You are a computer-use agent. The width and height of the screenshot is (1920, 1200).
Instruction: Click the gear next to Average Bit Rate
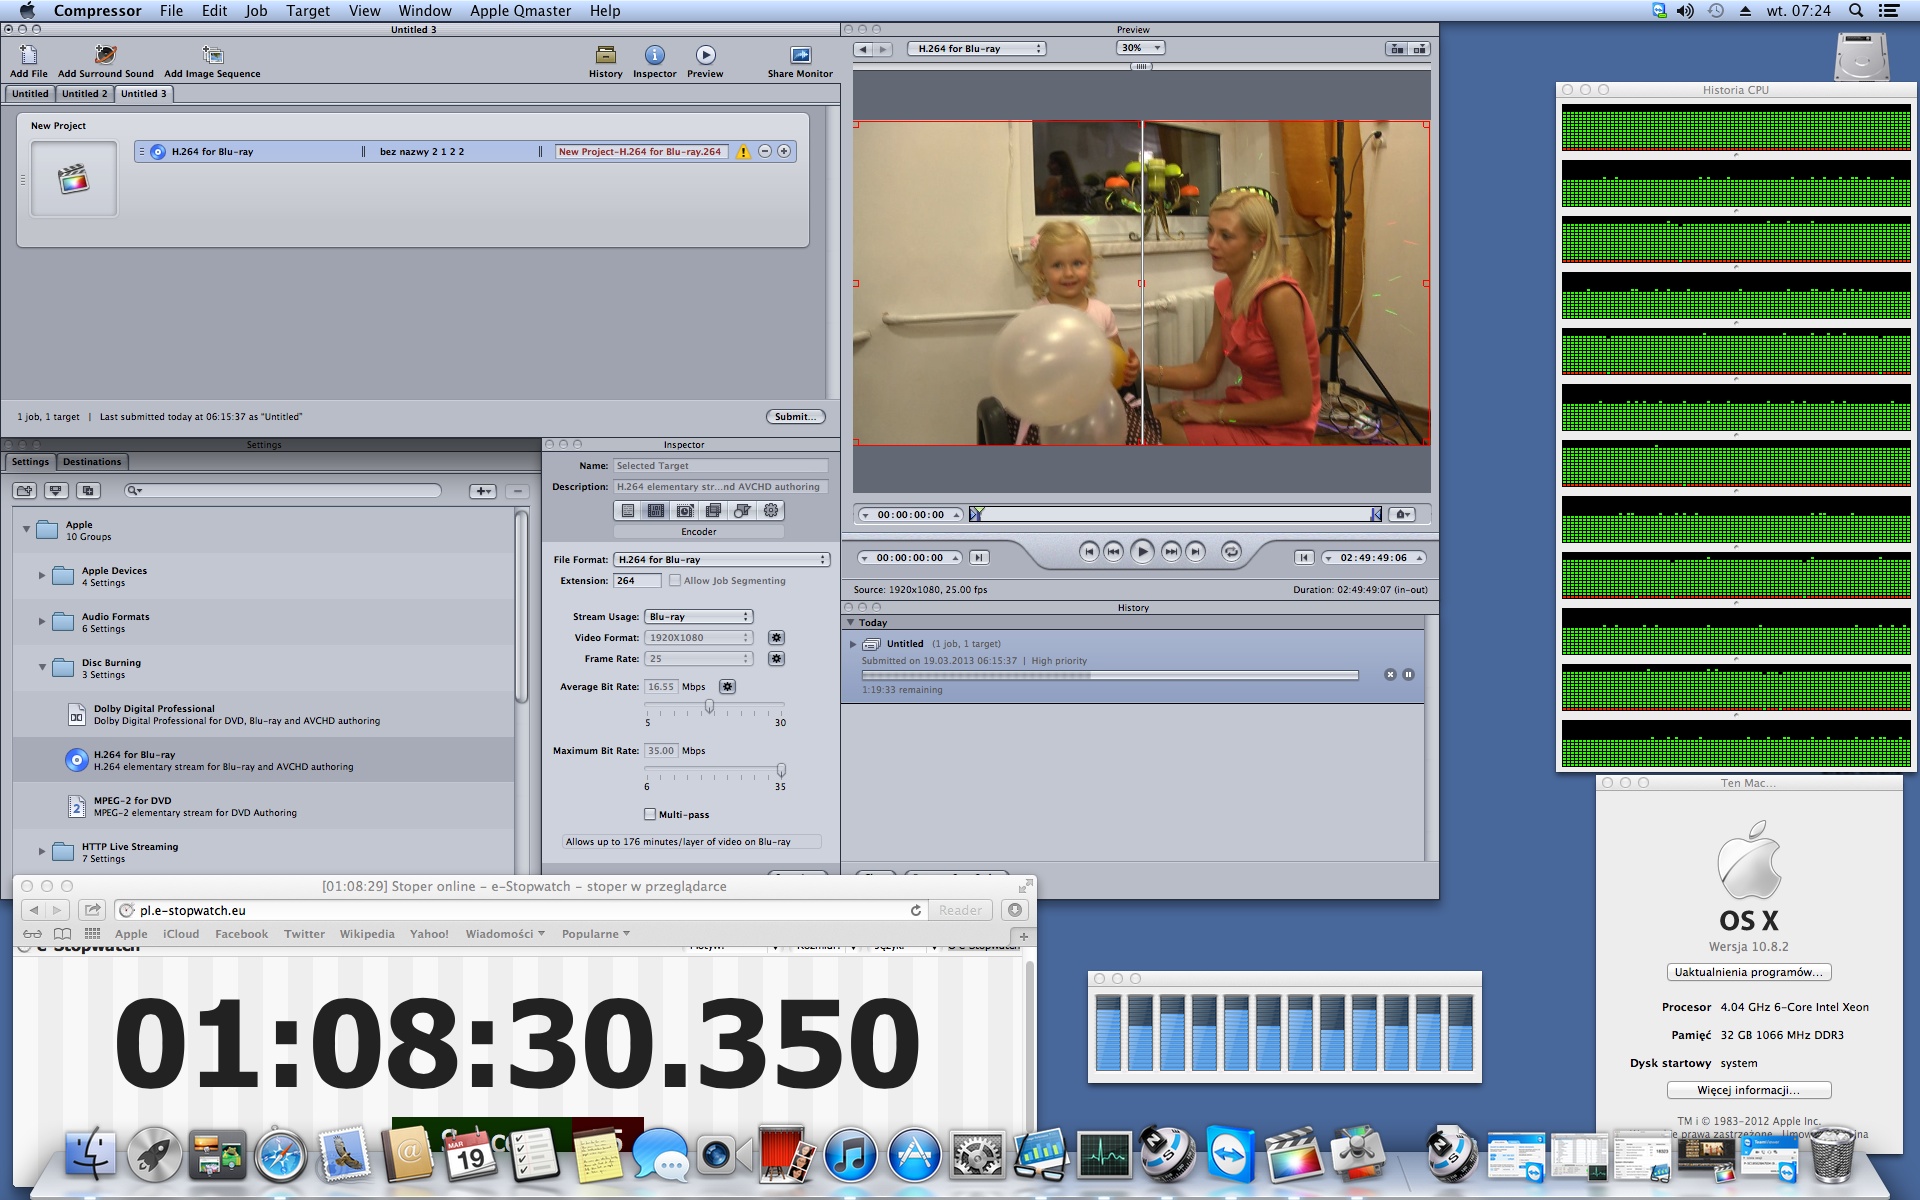(x=728, y=687)
